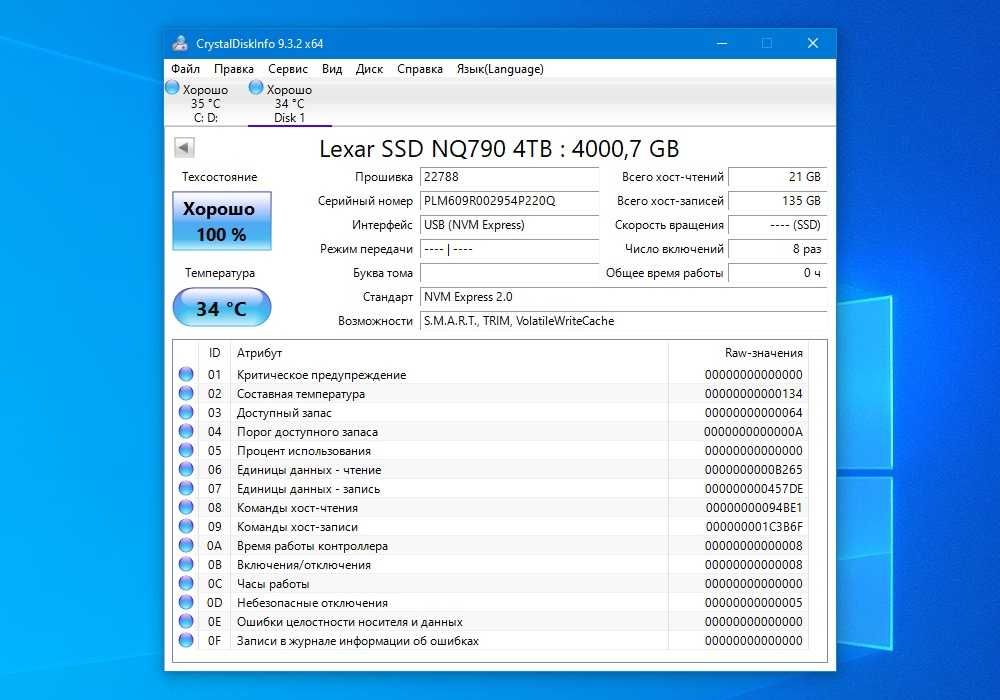
Task: Select row Ошибки целостности носителя и данных
Action: (x=491, y=622)
